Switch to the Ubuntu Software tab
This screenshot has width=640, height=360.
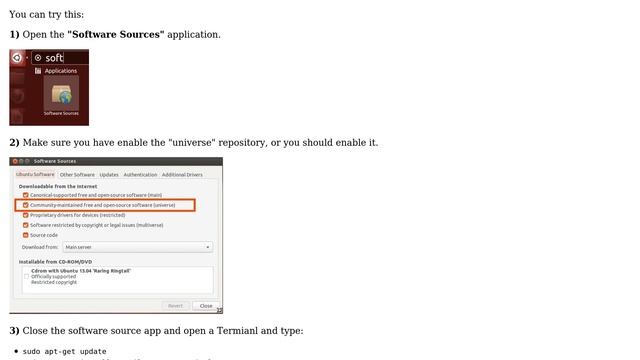click(x=35, y=174)
